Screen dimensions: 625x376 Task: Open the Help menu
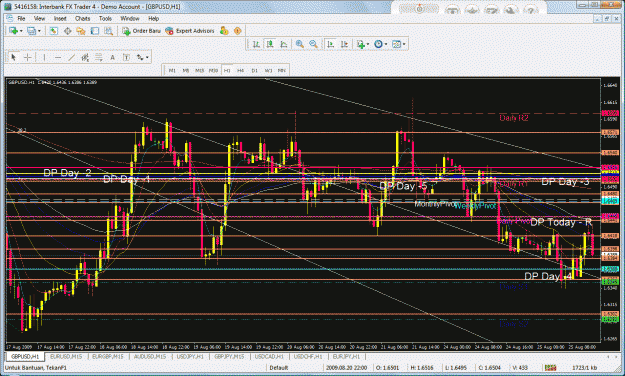click(x=153, y=18)
